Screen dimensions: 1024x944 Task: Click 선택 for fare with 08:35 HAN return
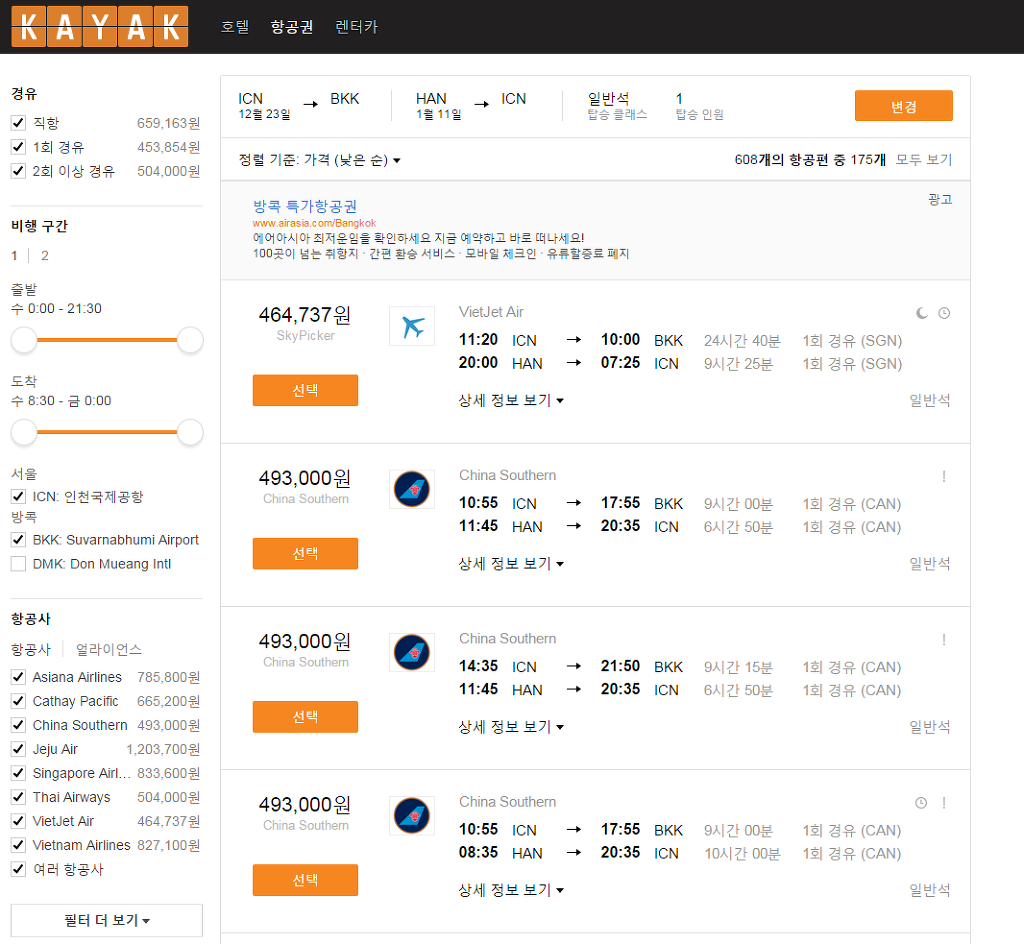(306, 880)
